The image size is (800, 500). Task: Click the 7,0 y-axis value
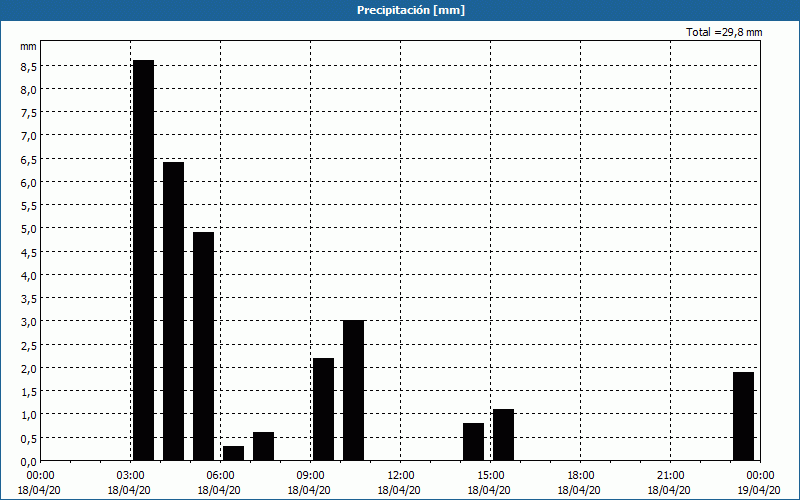coord(29,136)
